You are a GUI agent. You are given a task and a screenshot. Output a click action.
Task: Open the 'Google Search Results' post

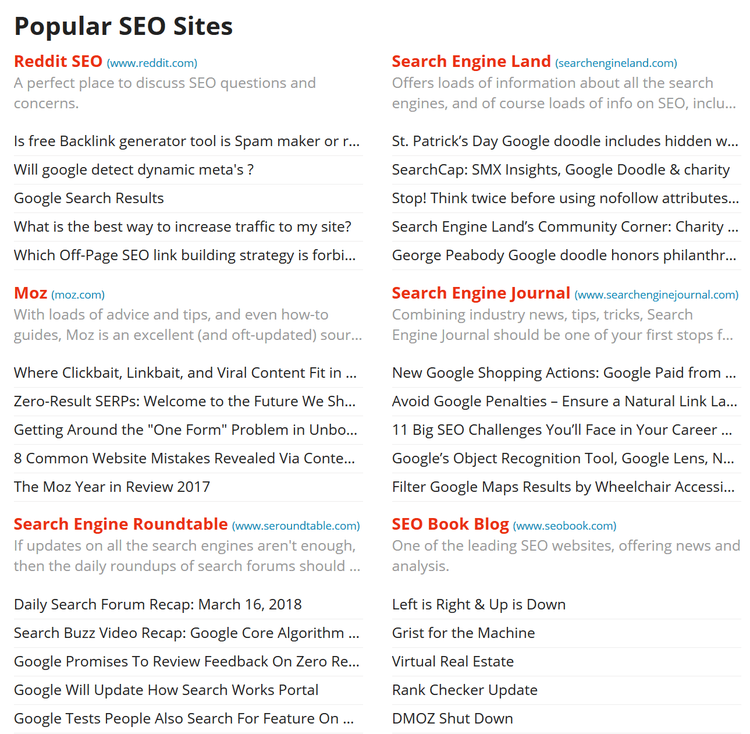(x=89, y=198)
